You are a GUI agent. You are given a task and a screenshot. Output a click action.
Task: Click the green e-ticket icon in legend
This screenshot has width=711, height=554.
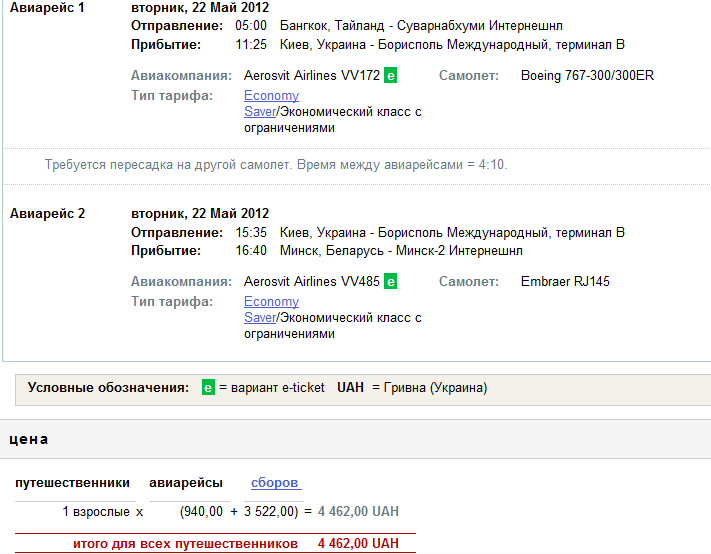208,388
